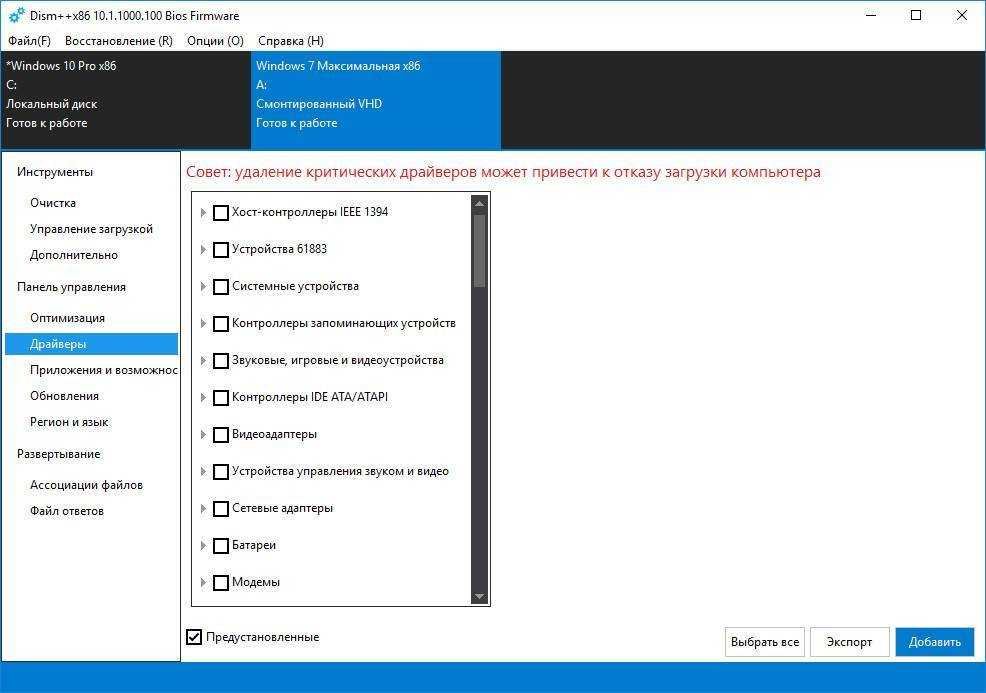Screen dimensions: 986x693
Task: Click the Dism++ gear app icon
Action: coord(16,15)
